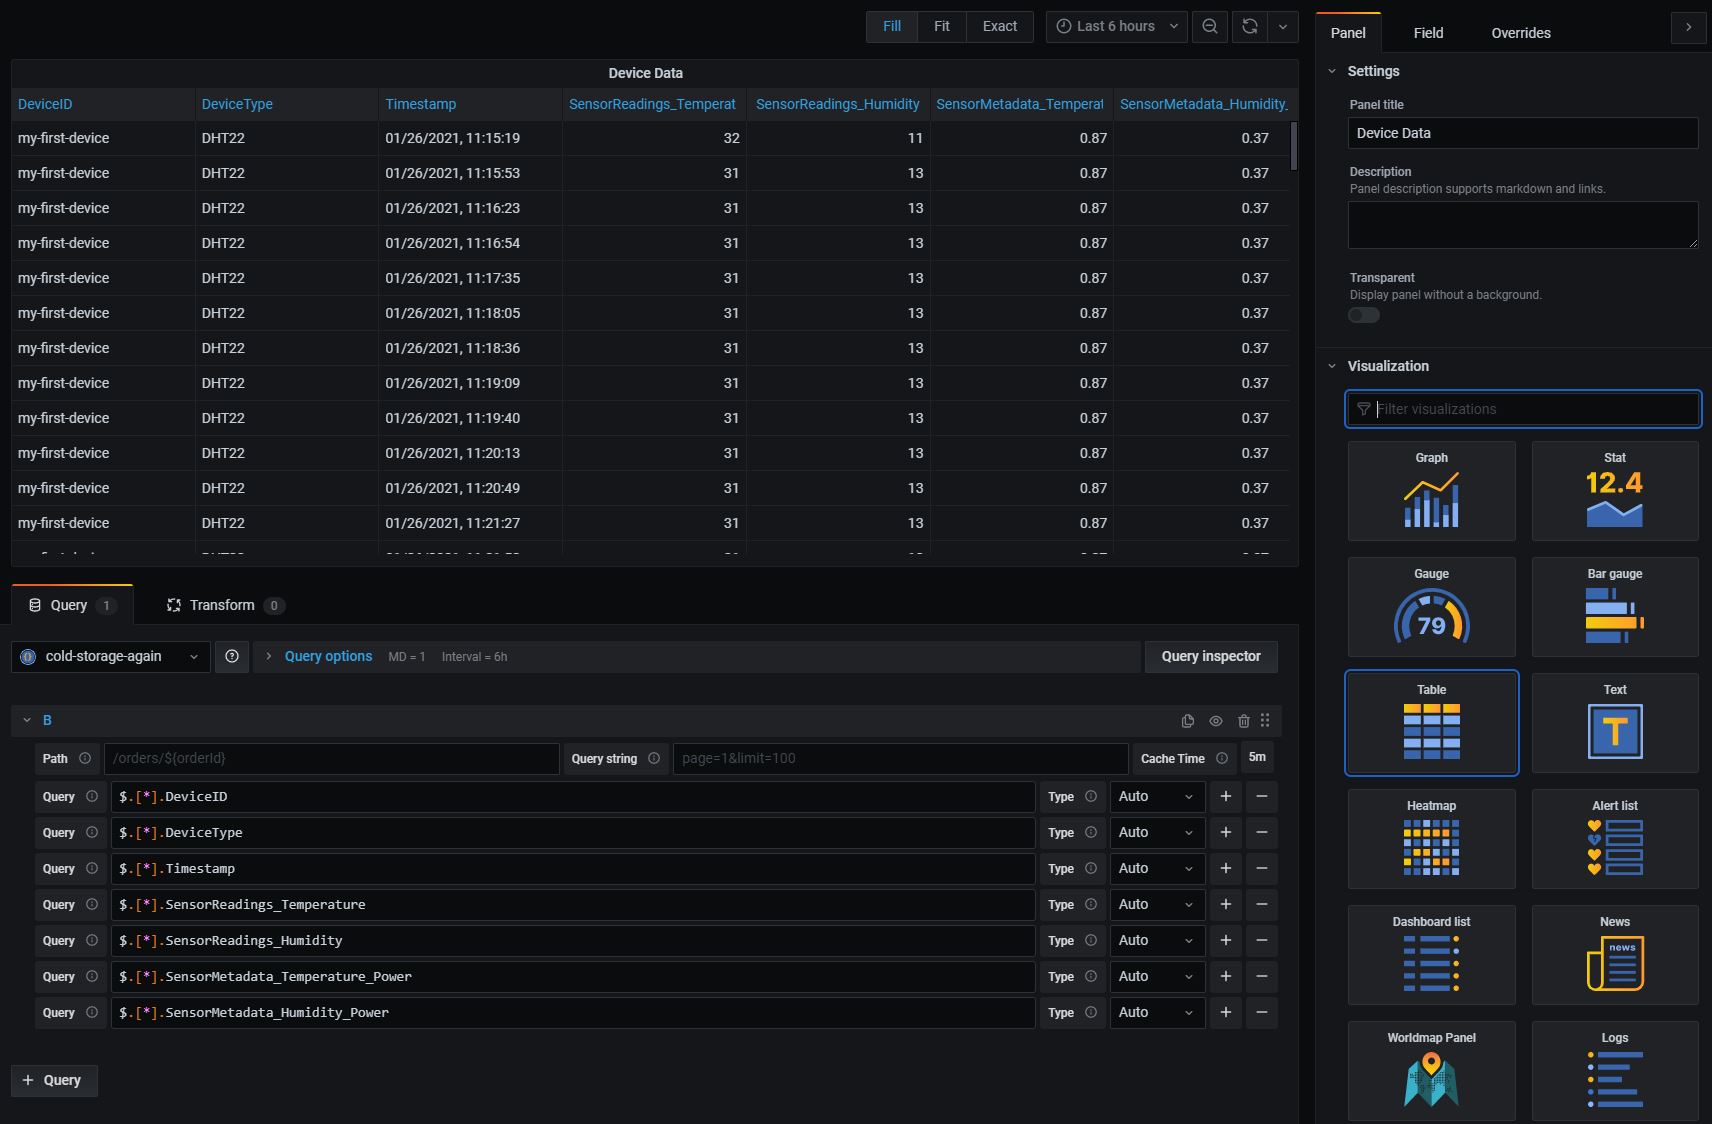Collapse the Settings section
The width and height of the screenshot is (1712, 1124).
pyautogui.click(x=1332, y=71)
